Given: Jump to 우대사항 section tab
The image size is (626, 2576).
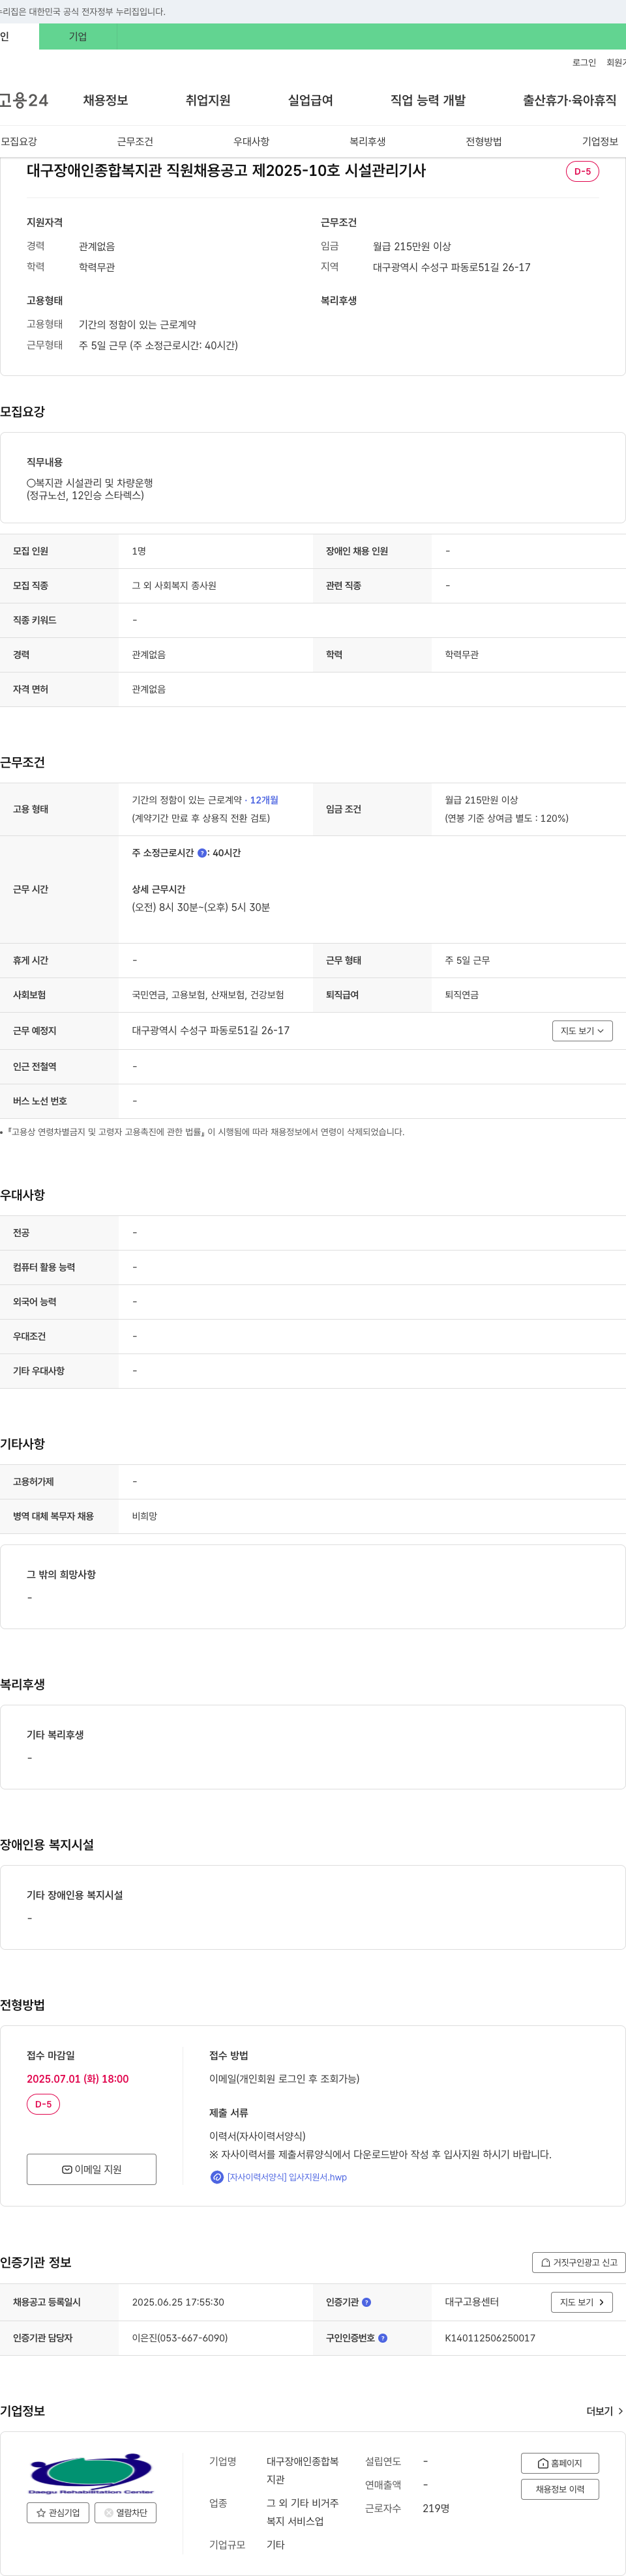Looking at the screenshot, I should click(251, 142).
